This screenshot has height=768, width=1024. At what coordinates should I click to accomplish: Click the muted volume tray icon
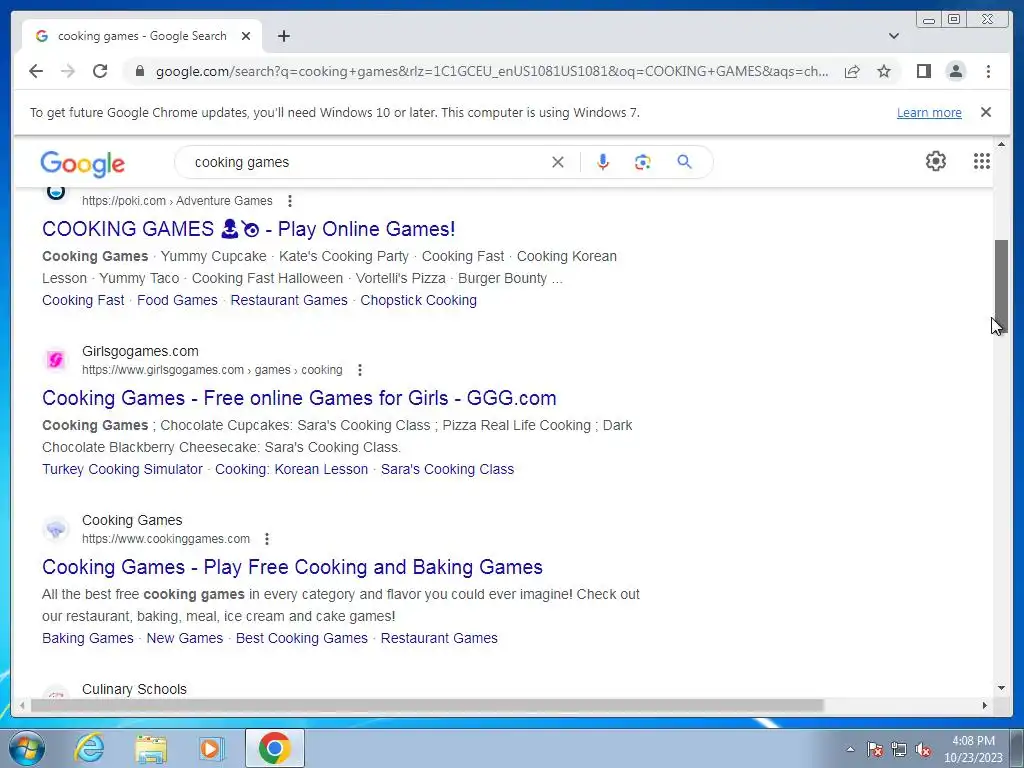(x=923, y=749)
